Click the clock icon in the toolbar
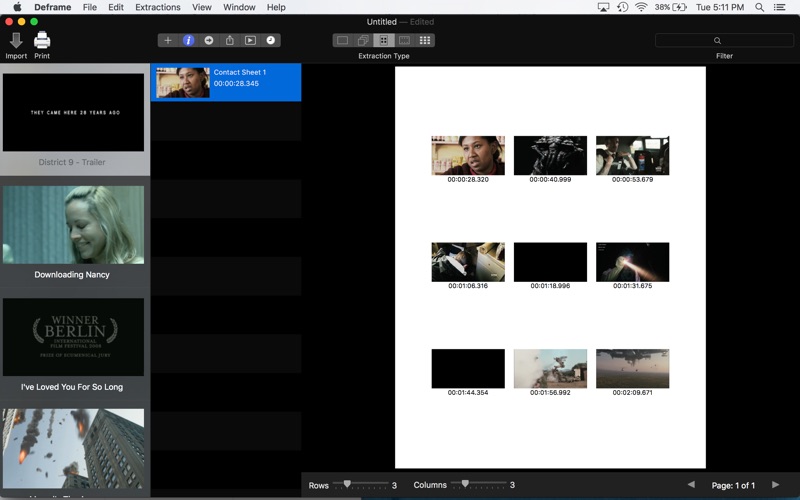This screenshot has width=800, height=500. click(x=270, y=41)
